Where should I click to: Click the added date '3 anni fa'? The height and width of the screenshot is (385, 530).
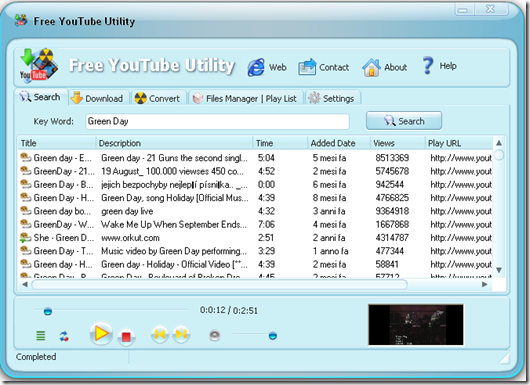pyautogui.click(x=329, y=211)
